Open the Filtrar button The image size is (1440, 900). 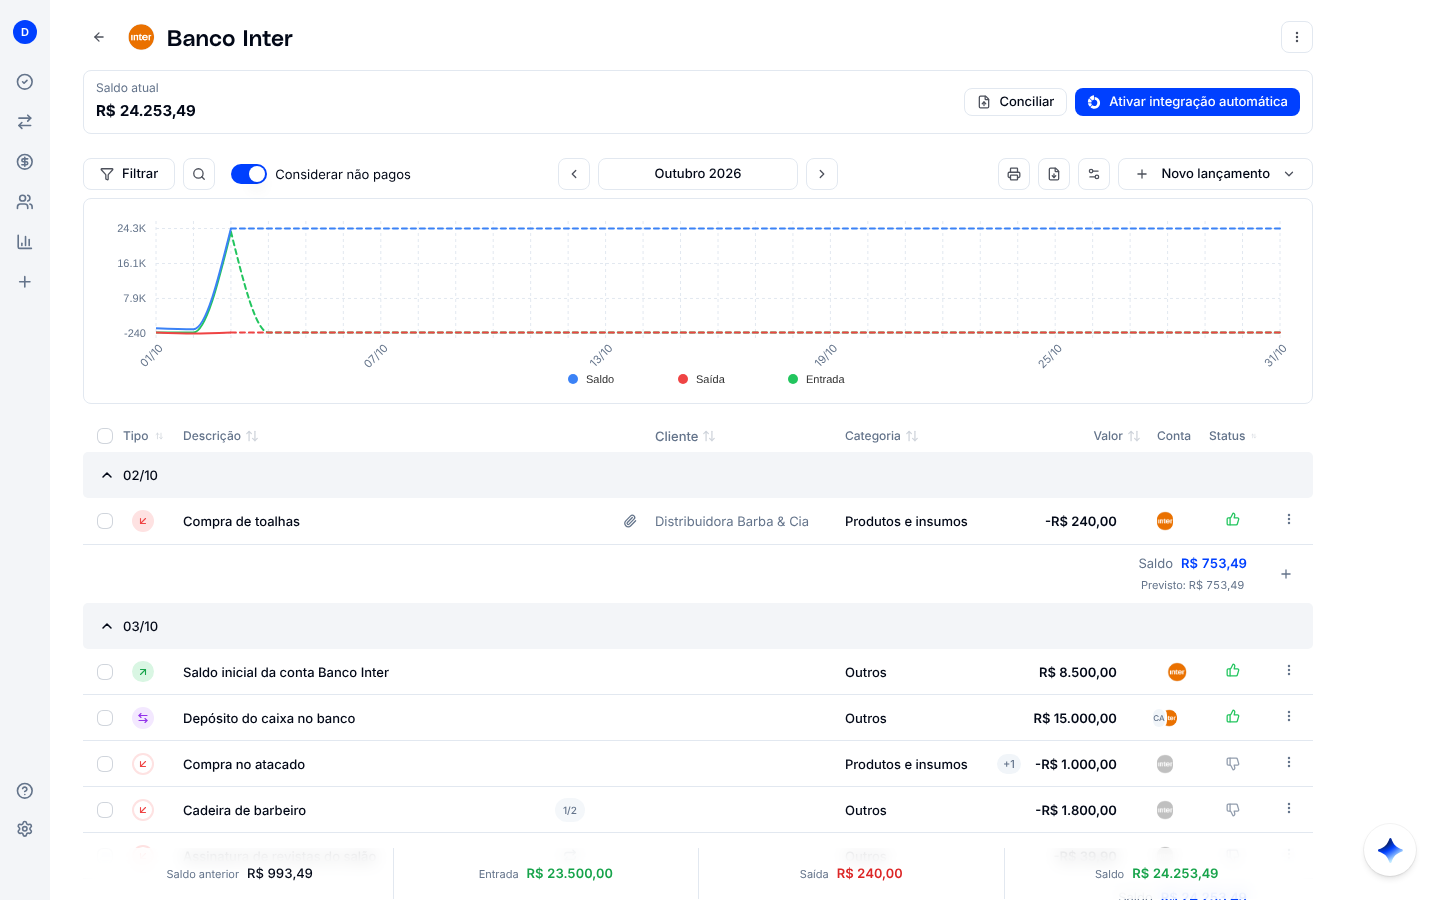(129, 174)
